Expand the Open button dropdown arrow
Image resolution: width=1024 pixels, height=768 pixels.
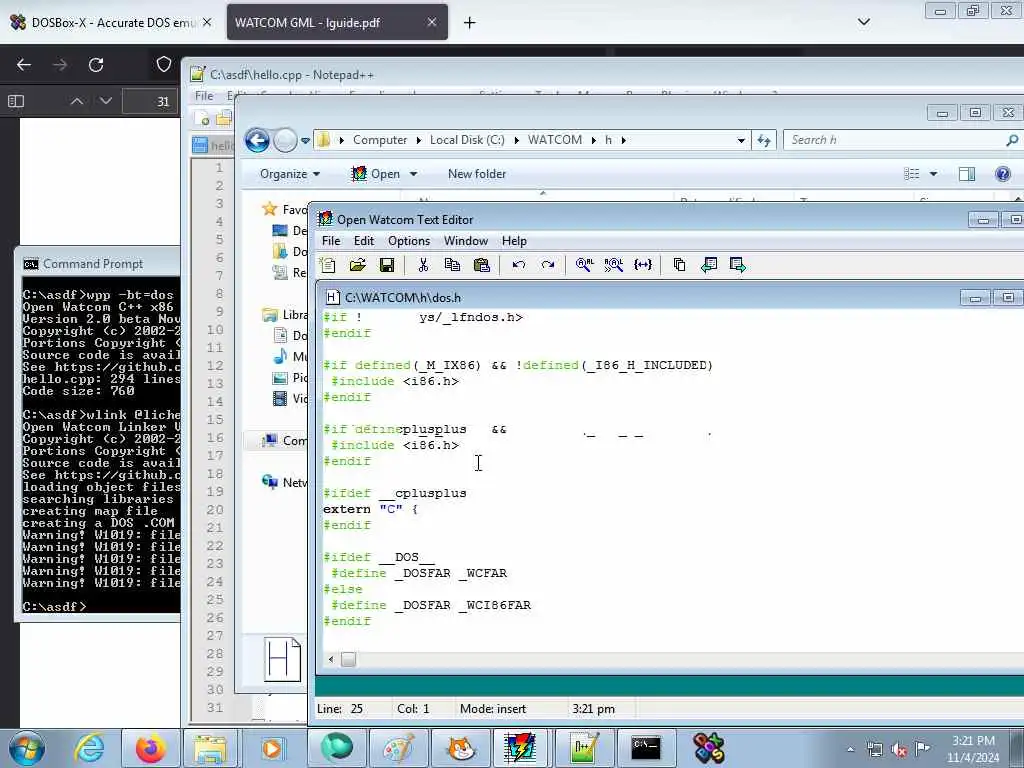point(413,174)
